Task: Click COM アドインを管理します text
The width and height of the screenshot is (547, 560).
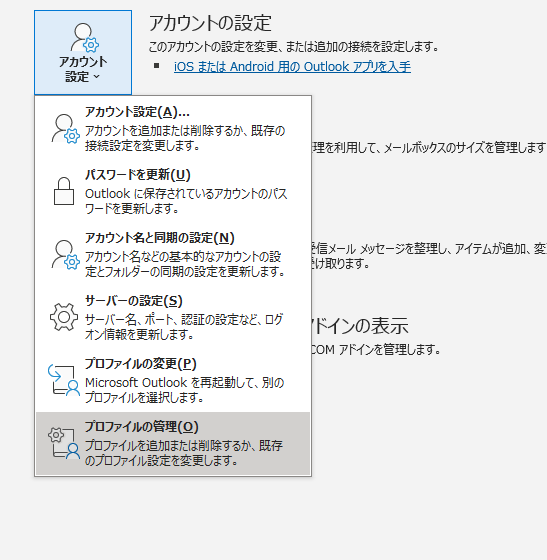Action: pyautogui.click(x=376, y=349)
